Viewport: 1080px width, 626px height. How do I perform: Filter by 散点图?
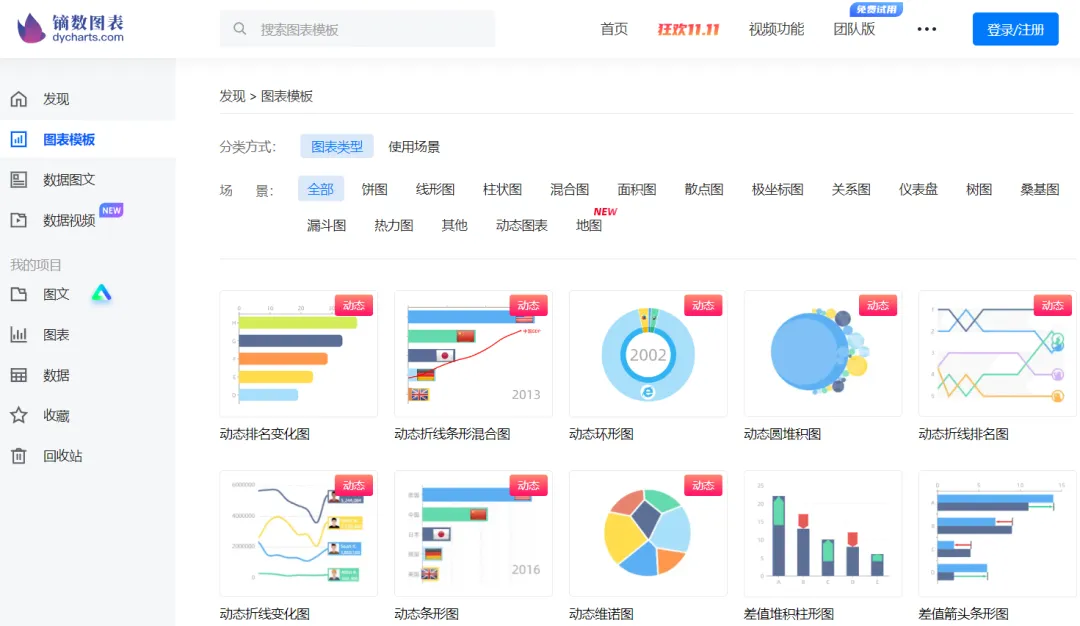click(704, 189)
